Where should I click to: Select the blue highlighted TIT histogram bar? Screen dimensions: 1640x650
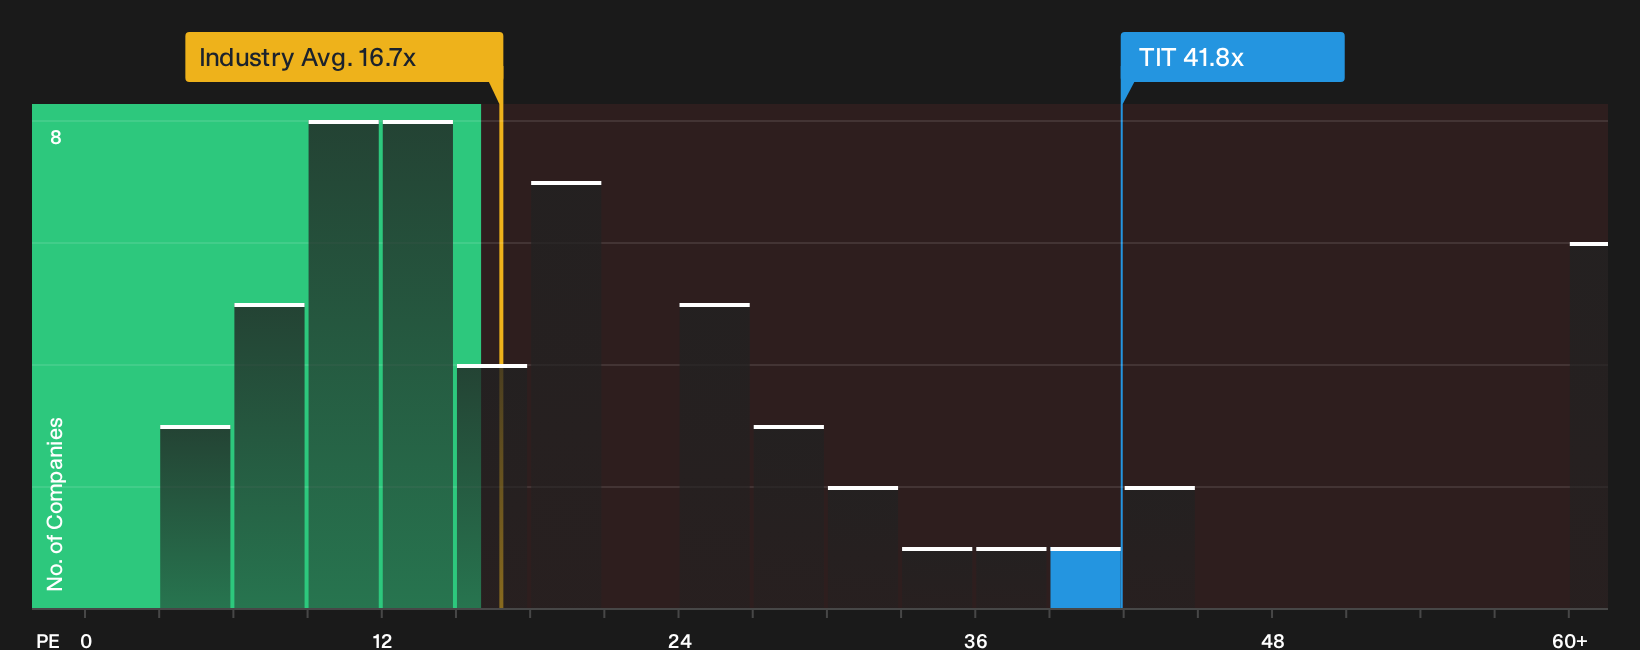1085,578
